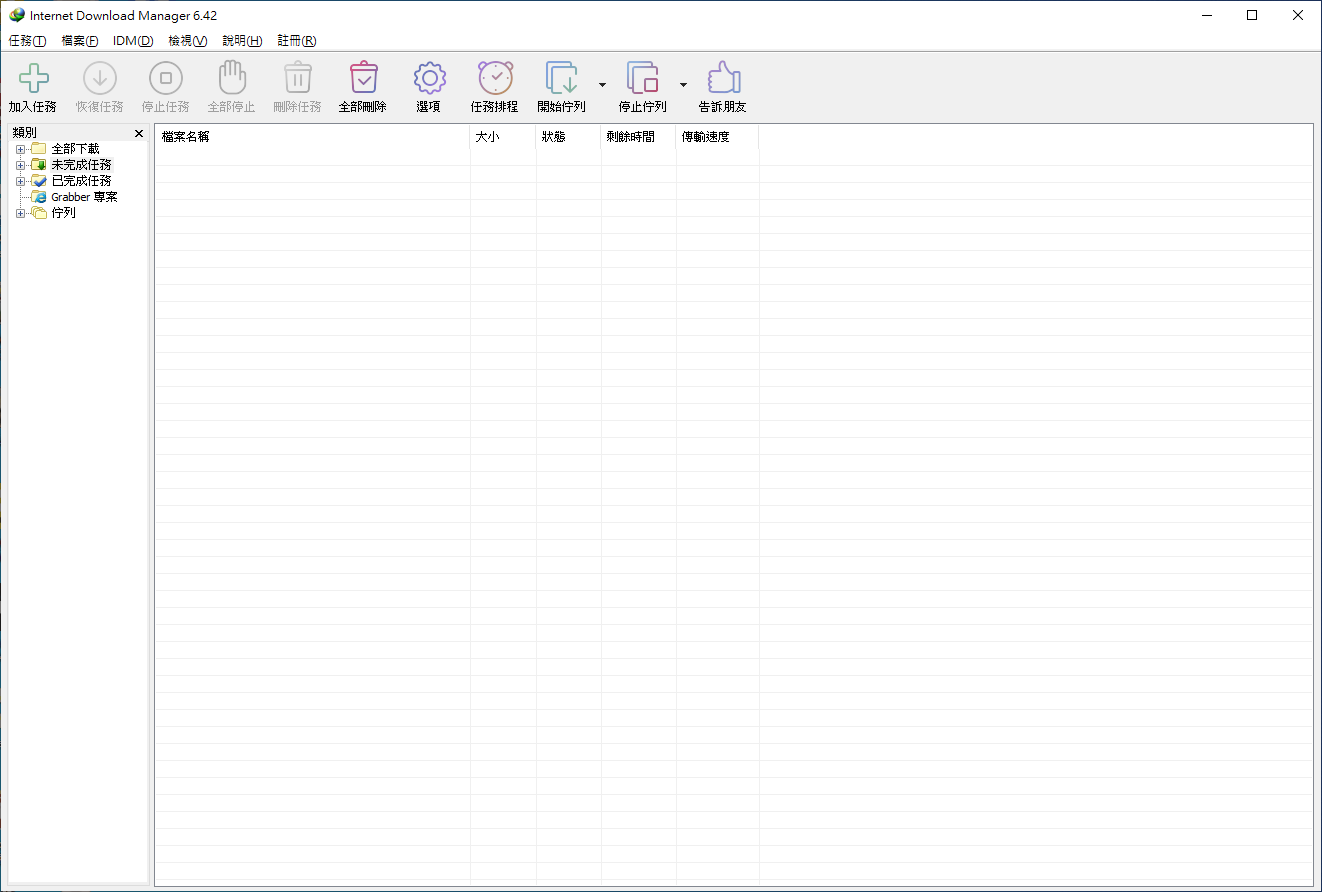Select the Grabber 專案 tree item
The height and width of the screenshot is (892, 1322).
click(x=84, y=197)
